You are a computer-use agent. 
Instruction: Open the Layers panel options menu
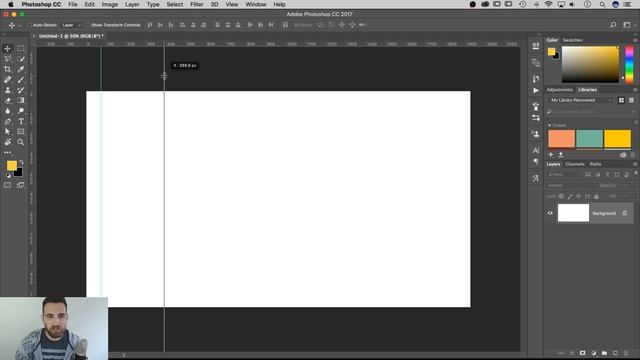click(x=635, y=164)
